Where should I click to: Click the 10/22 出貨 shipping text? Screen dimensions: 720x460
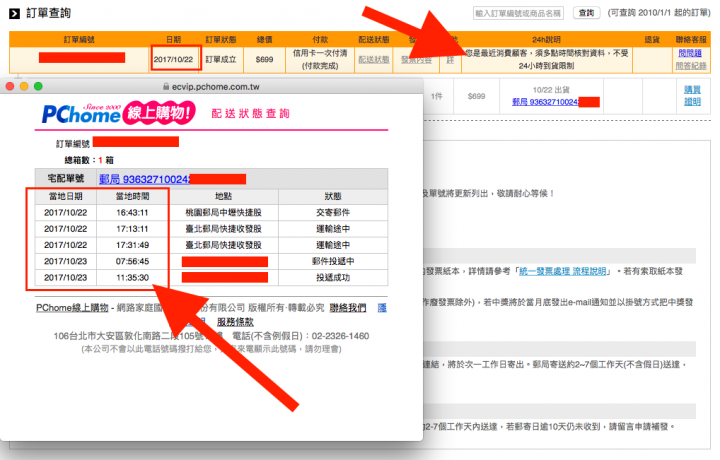click(x=551, y=90)
